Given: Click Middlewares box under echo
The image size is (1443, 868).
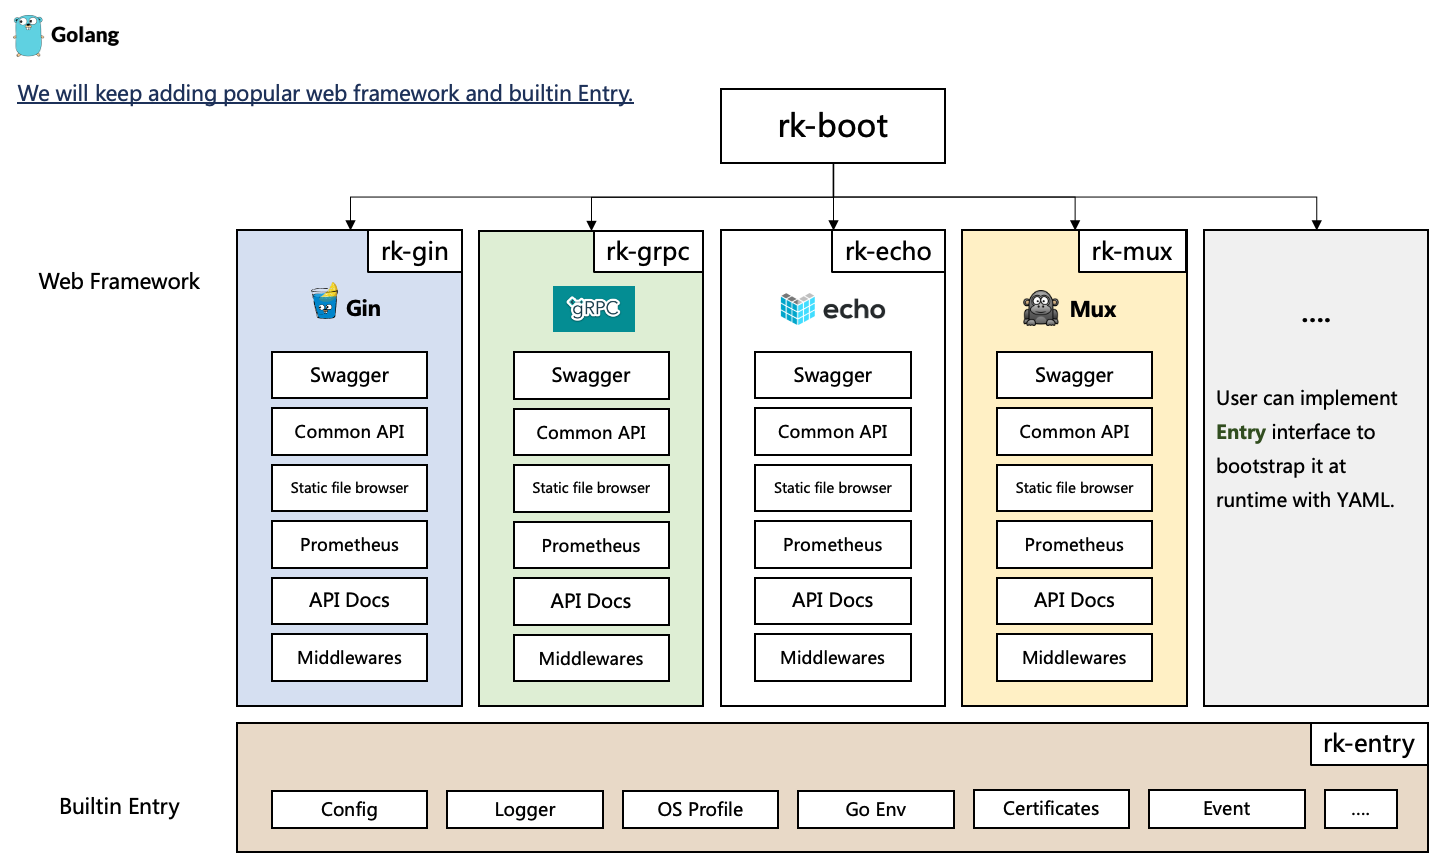Looking at the screenshot, I should (833, 658).
